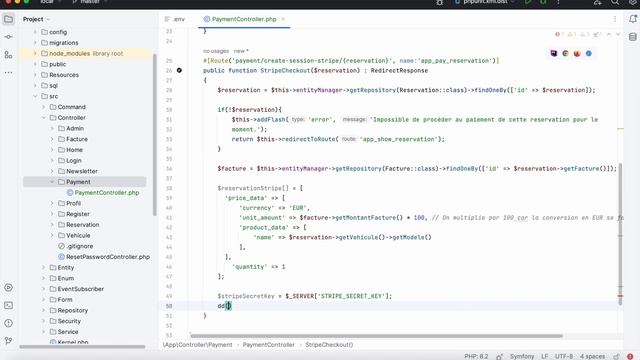Screen dimensions: 640x360
Task: Open page in PhpStorm built-in preview
Action: point(553,53)
